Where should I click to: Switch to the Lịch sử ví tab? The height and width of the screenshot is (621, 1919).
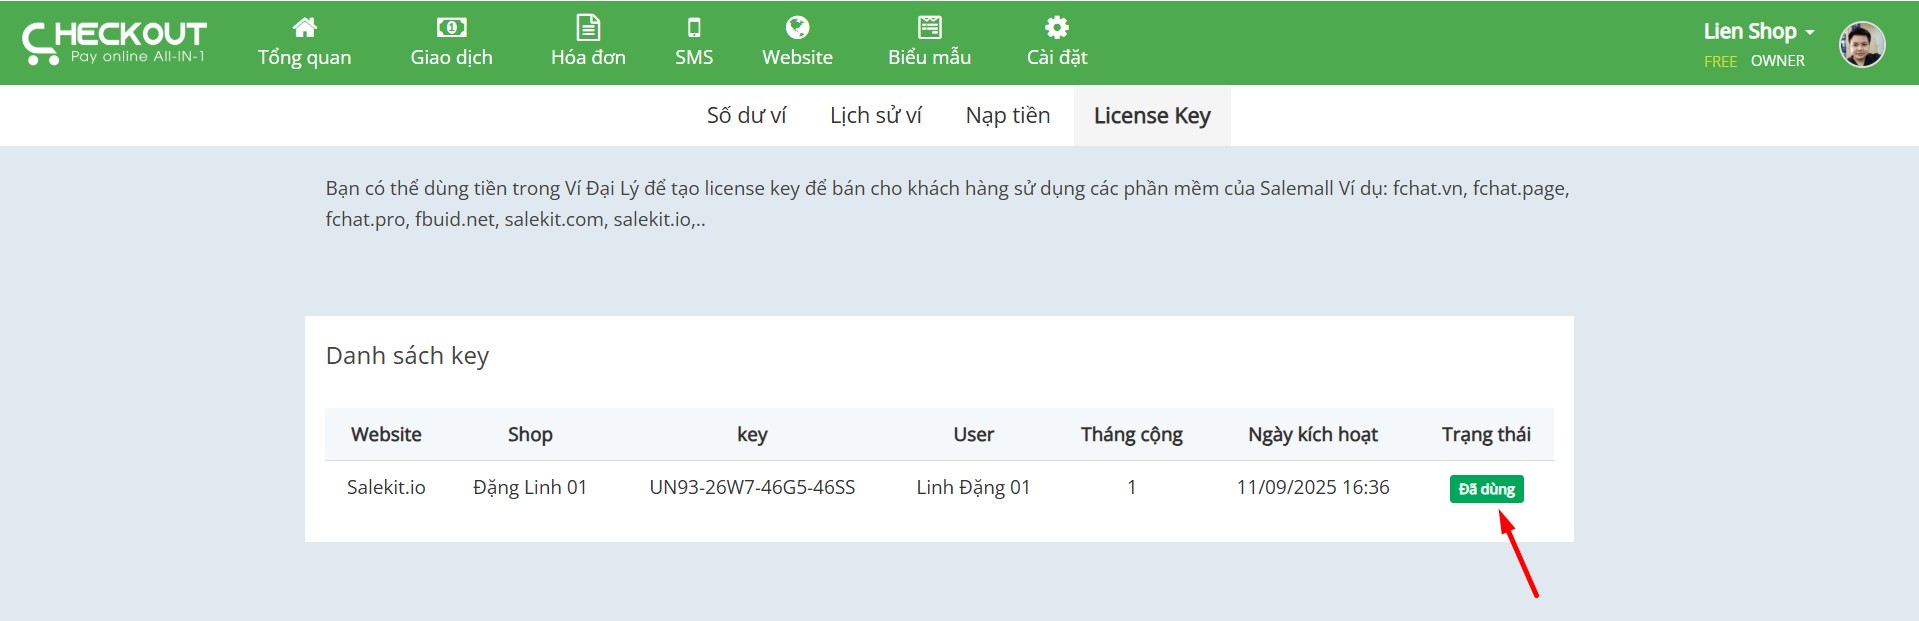(876, 116)
